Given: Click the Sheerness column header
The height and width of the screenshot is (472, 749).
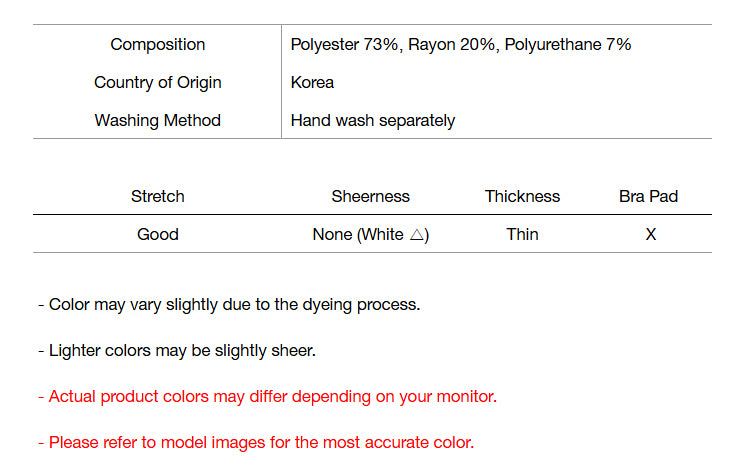Looking at the screenshot, I should tap(370, 196).
